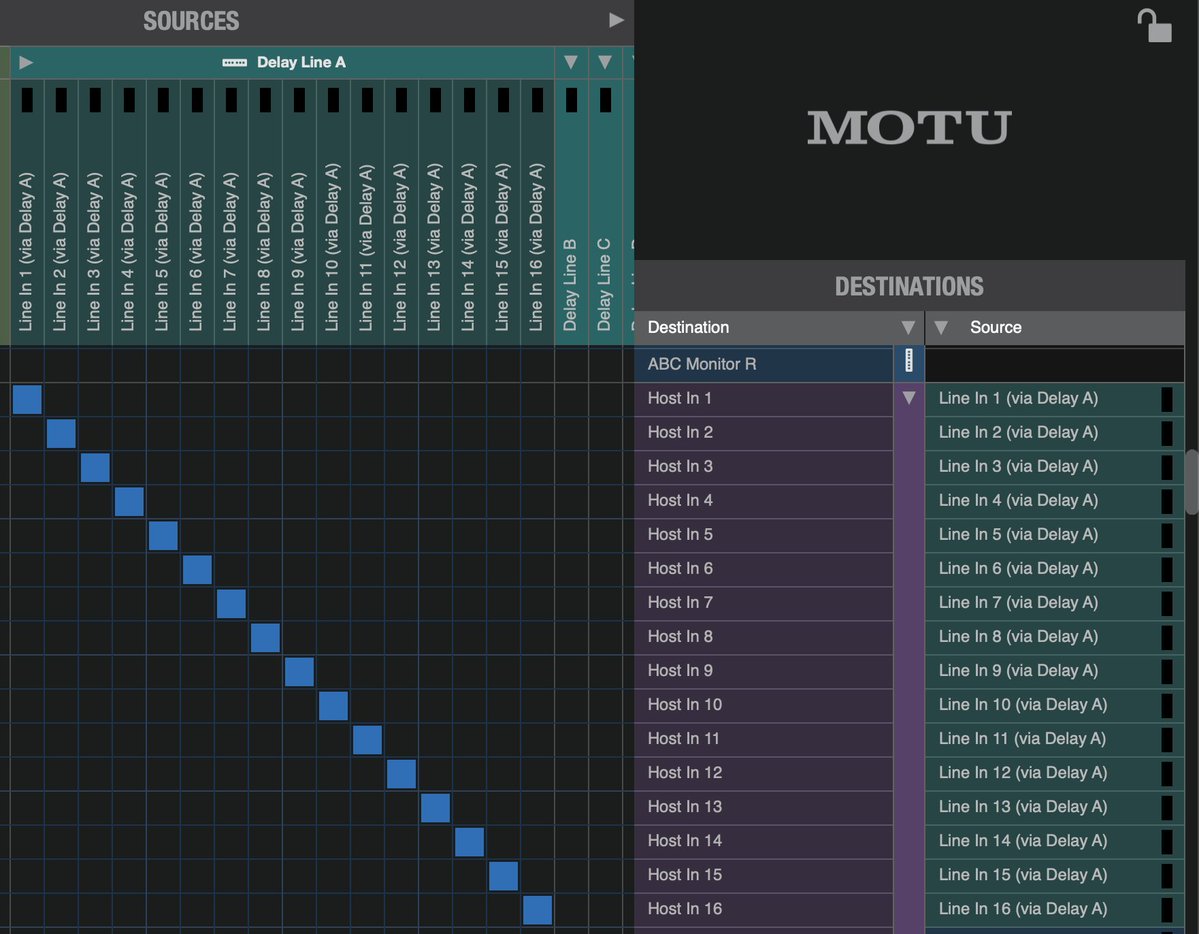Image resolution: width=1199 pixels, height=934 pixels.
Task: Click source cell Line In 14 (via Delay A)
Action: coord(1054,841)
